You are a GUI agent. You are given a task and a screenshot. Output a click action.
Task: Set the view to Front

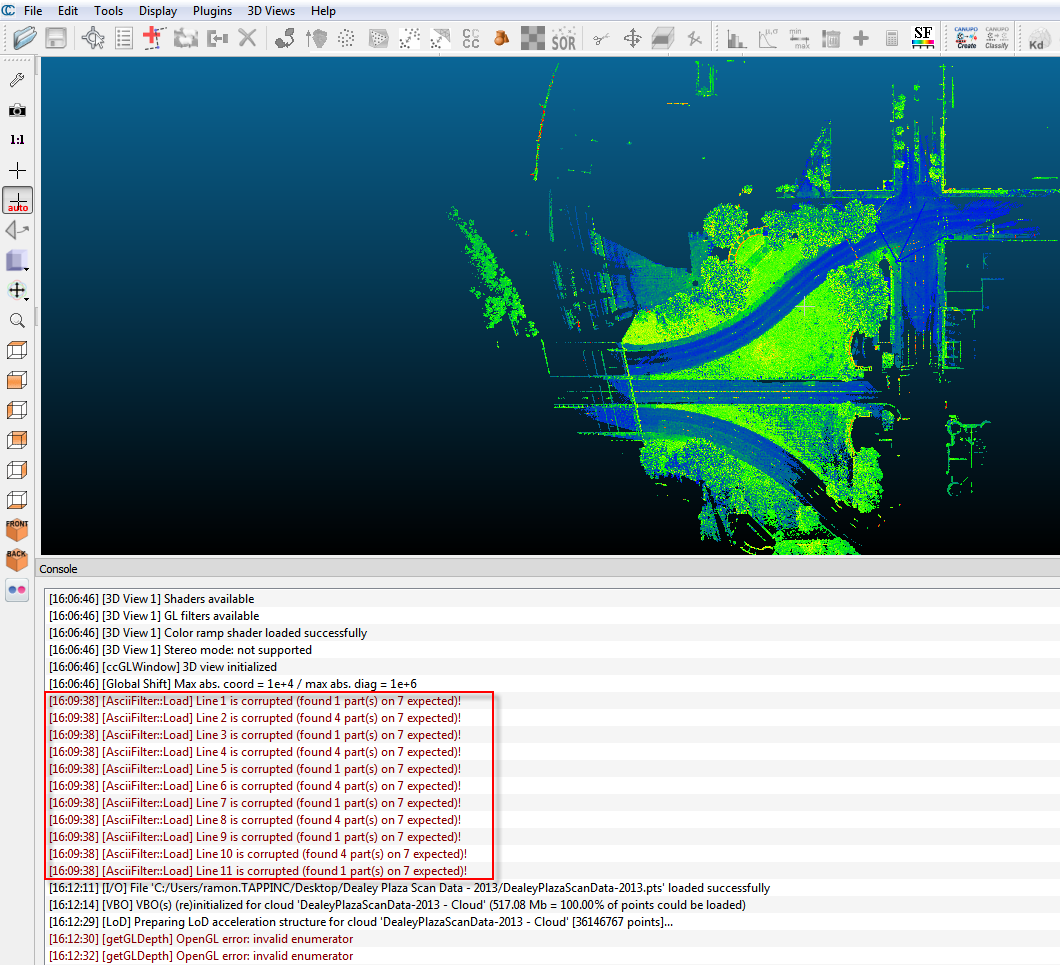tap(17, 529)
